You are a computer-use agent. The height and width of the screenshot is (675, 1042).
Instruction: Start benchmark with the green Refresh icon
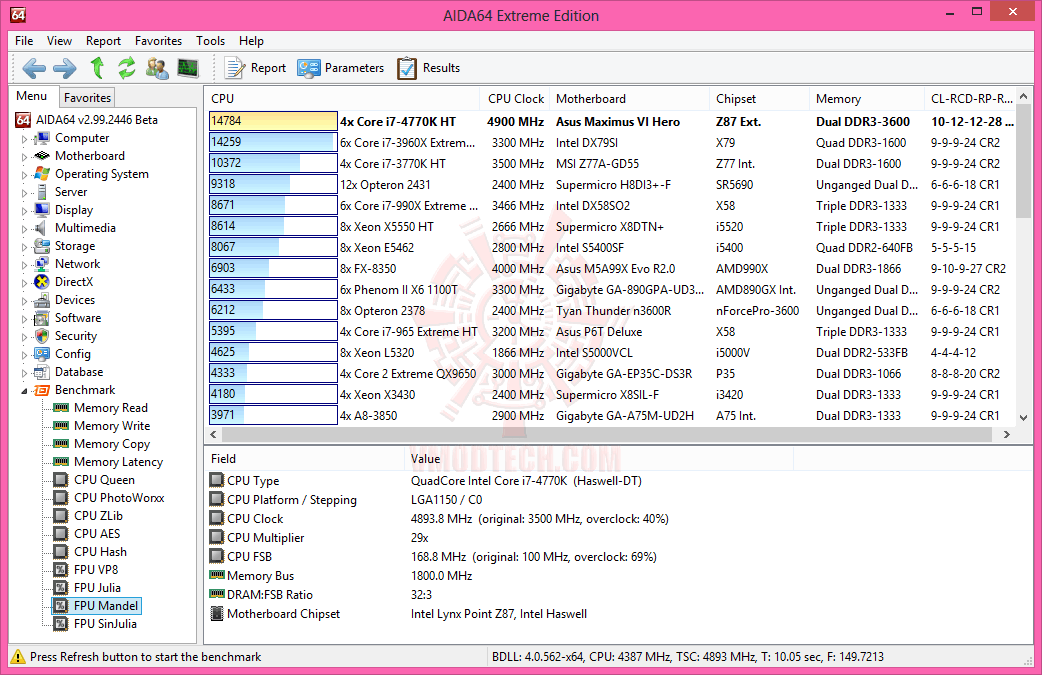click(x=126, y=68)
